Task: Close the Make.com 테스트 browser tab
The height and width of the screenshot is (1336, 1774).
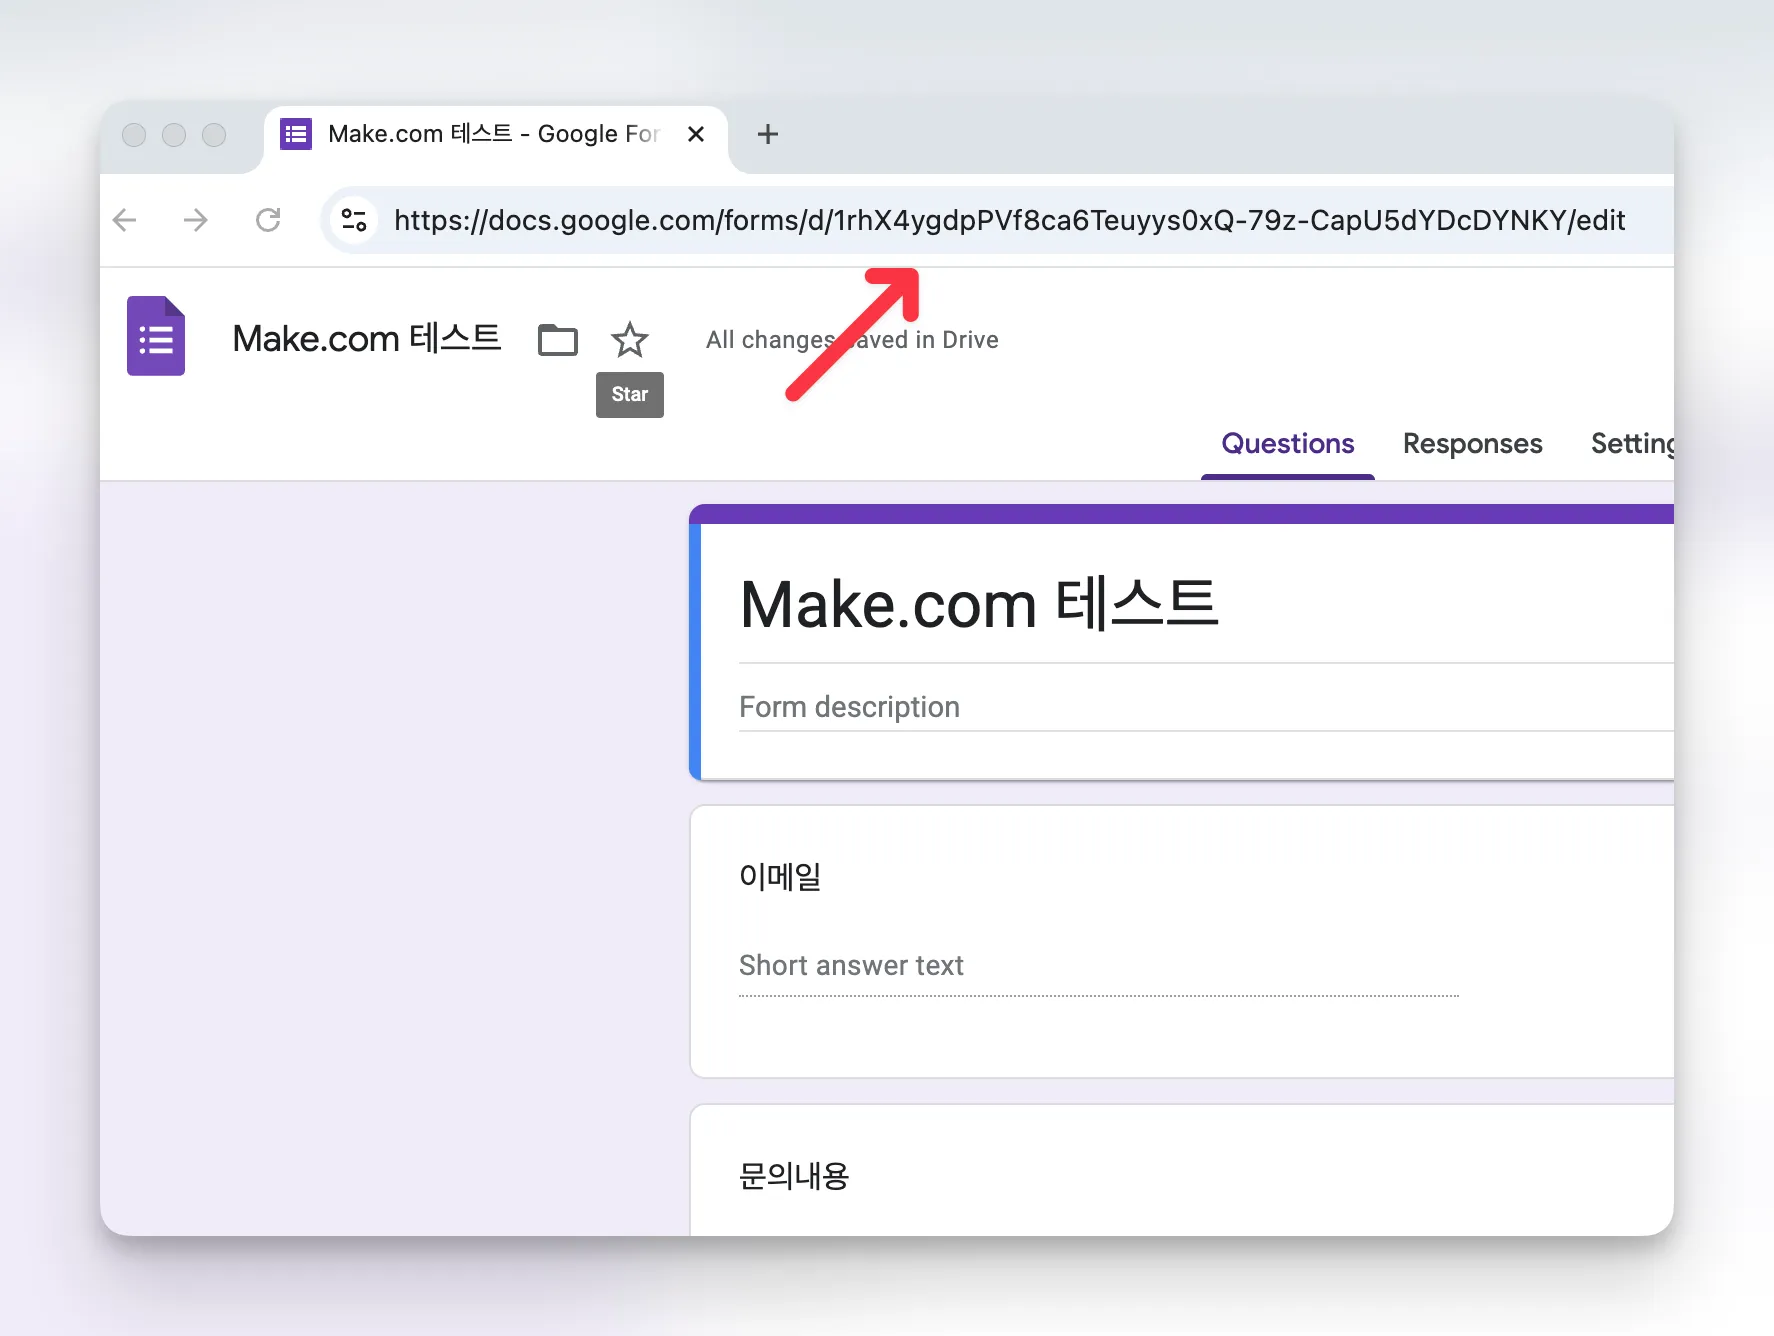Action: click(696, 134)
